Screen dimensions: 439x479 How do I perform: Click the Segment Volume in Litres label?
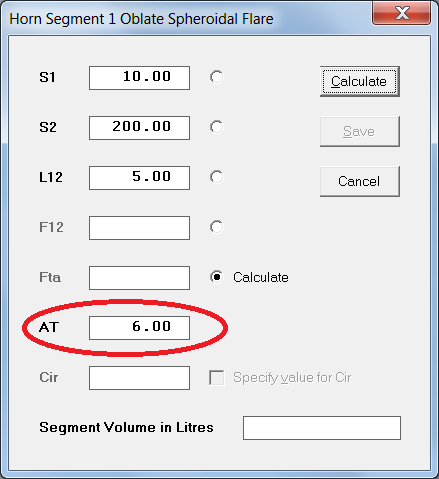tap(126, 427)
